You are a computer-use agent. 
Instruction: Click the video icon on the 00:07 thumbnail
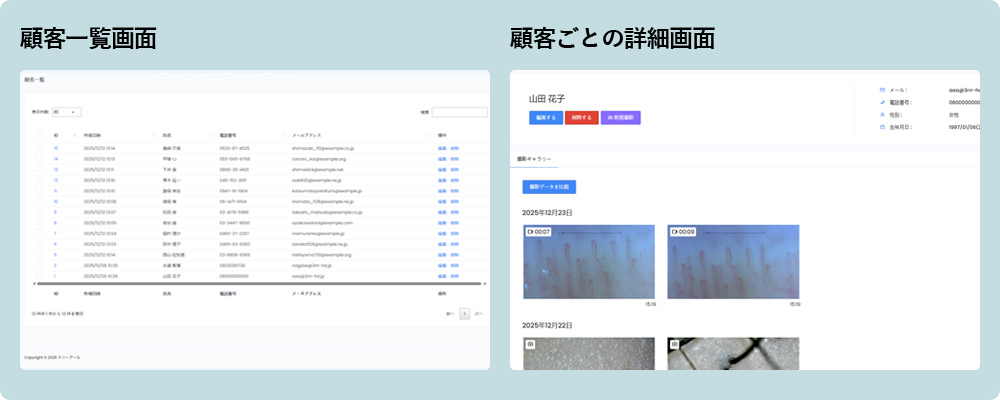click(x=531, y=232)
